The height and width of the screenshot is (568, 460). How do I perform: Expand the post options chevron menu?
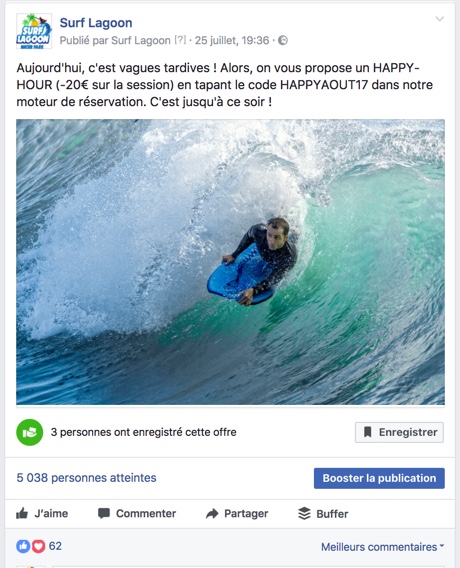tap(439, 19)
